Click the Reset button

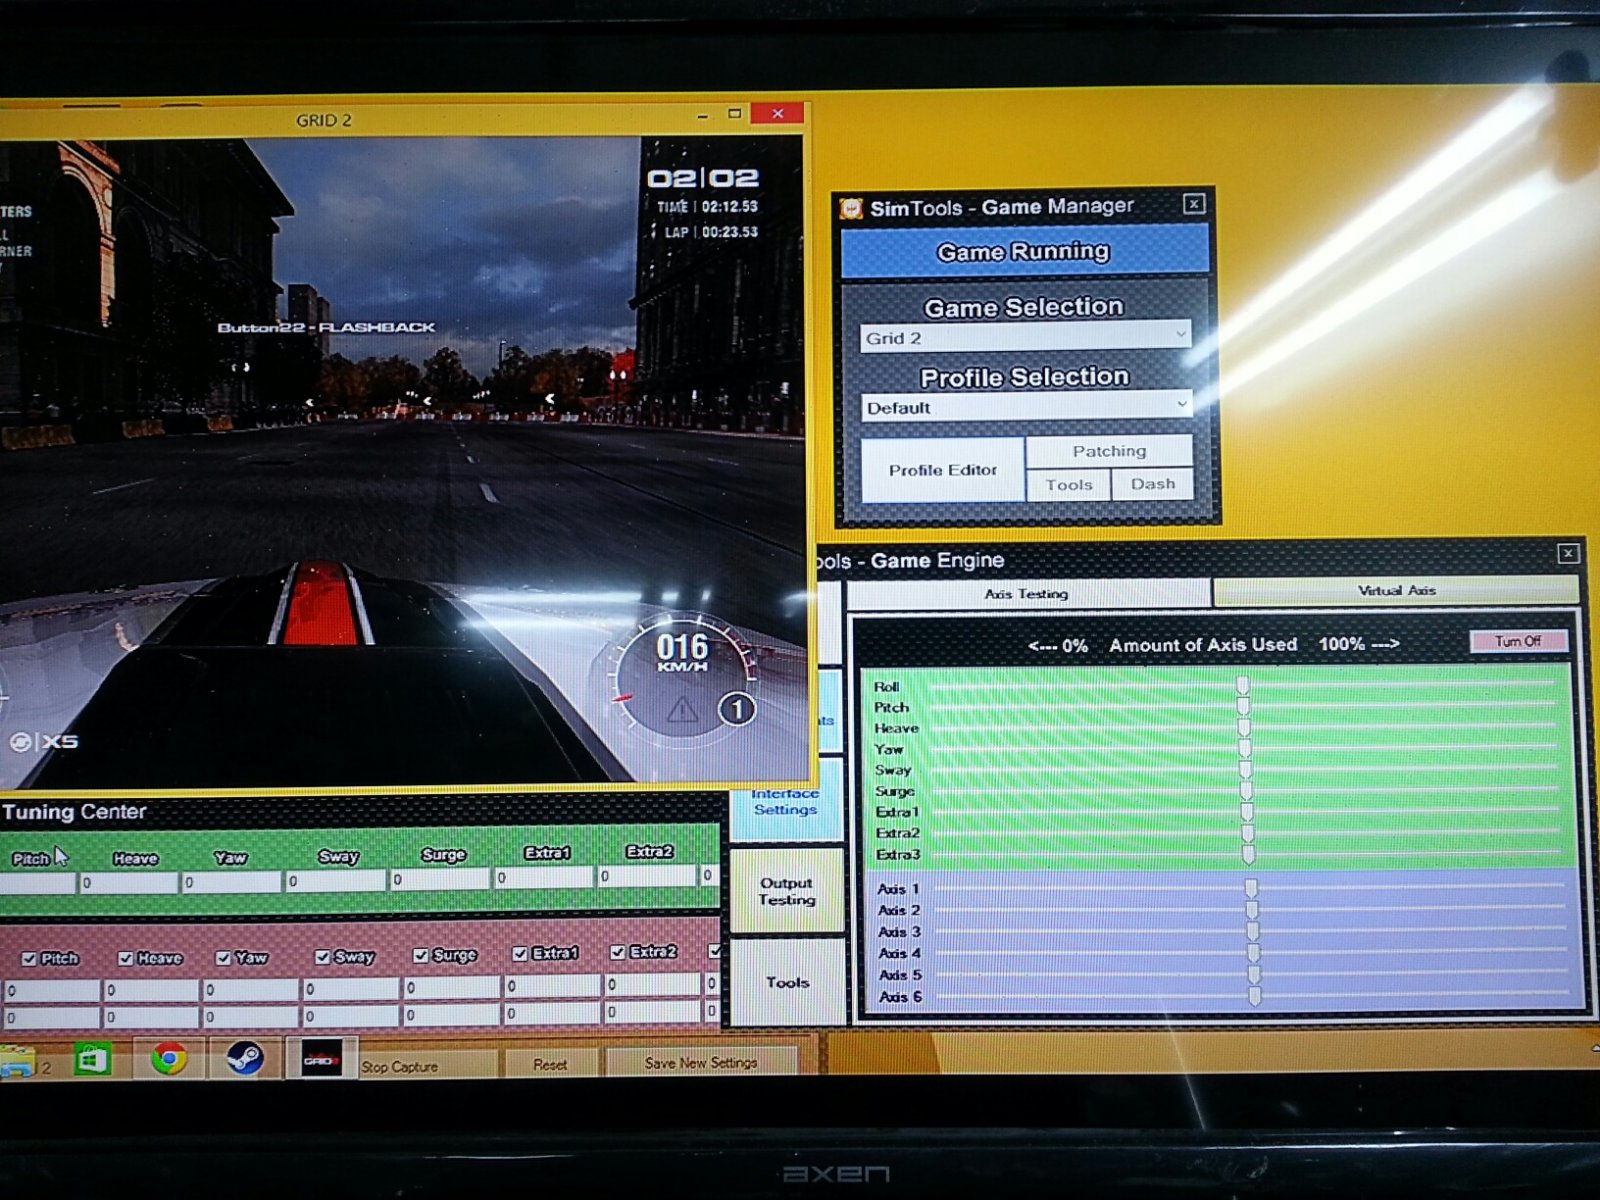click(550, 1064)
